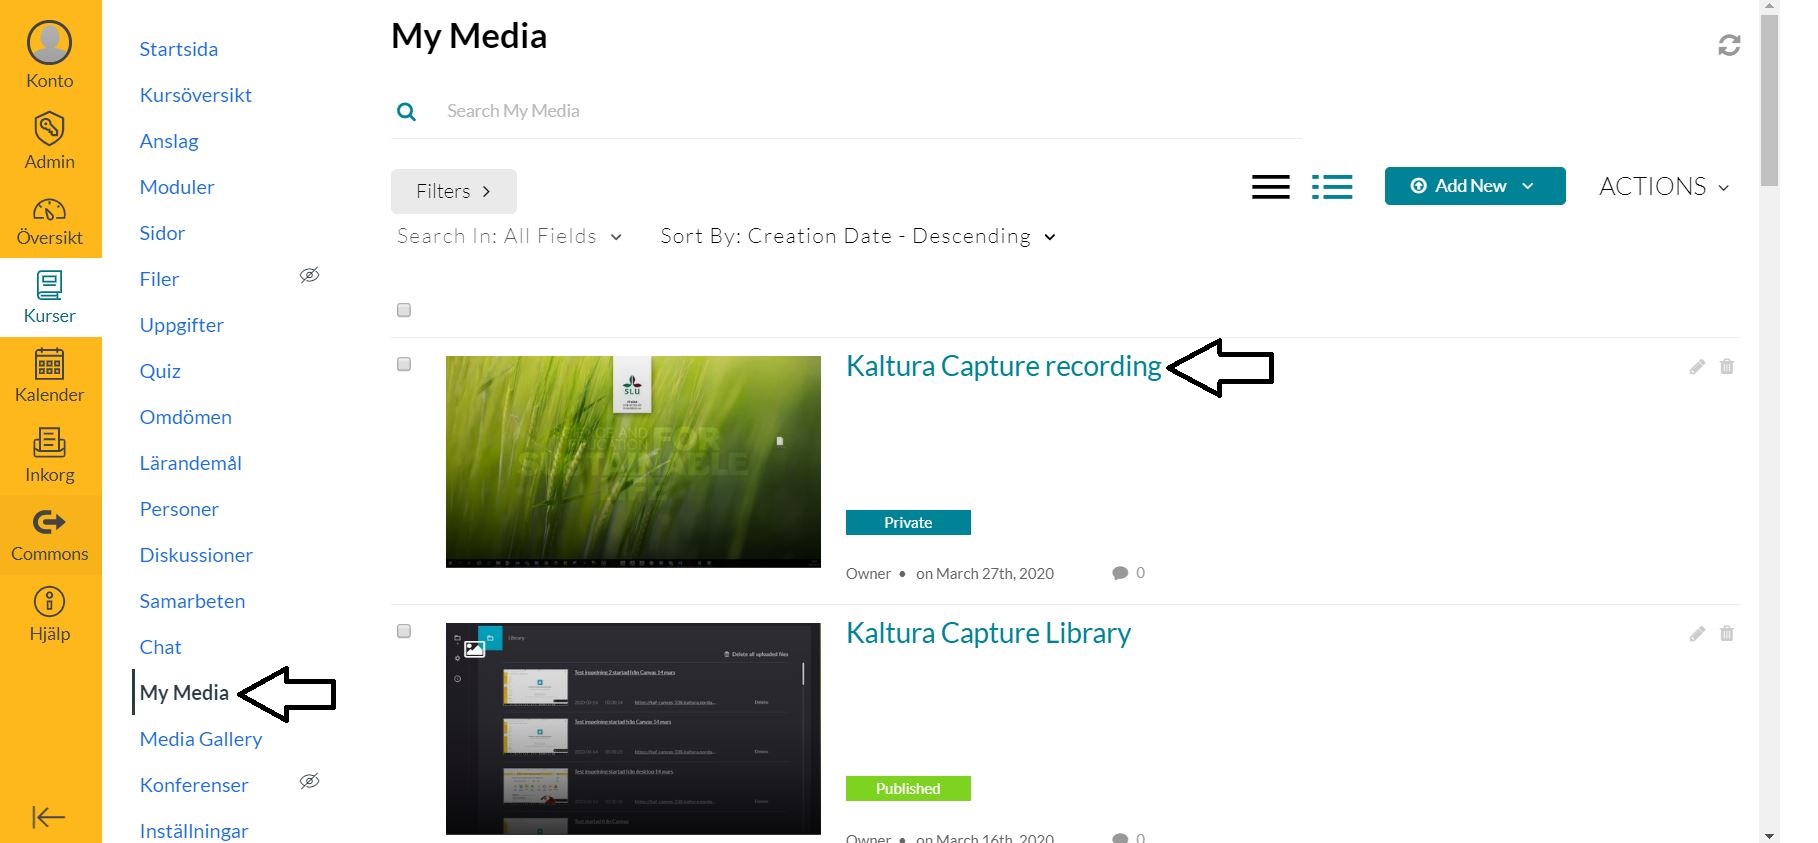The width and height of the screenshot is (1818, 843).
Task: Select My Media in course menu
Action: (x=184, y=692)
